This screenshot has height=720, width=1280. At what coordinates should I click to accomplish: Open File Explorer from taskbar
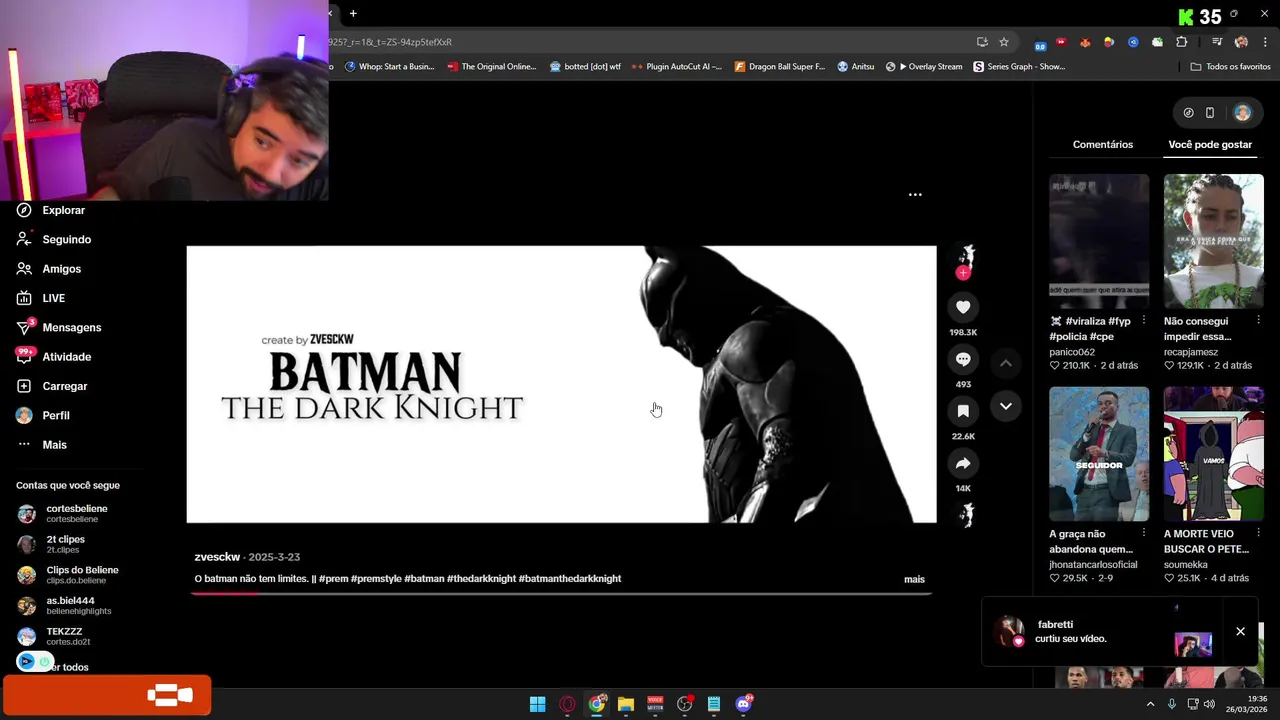tap(626, 704)
